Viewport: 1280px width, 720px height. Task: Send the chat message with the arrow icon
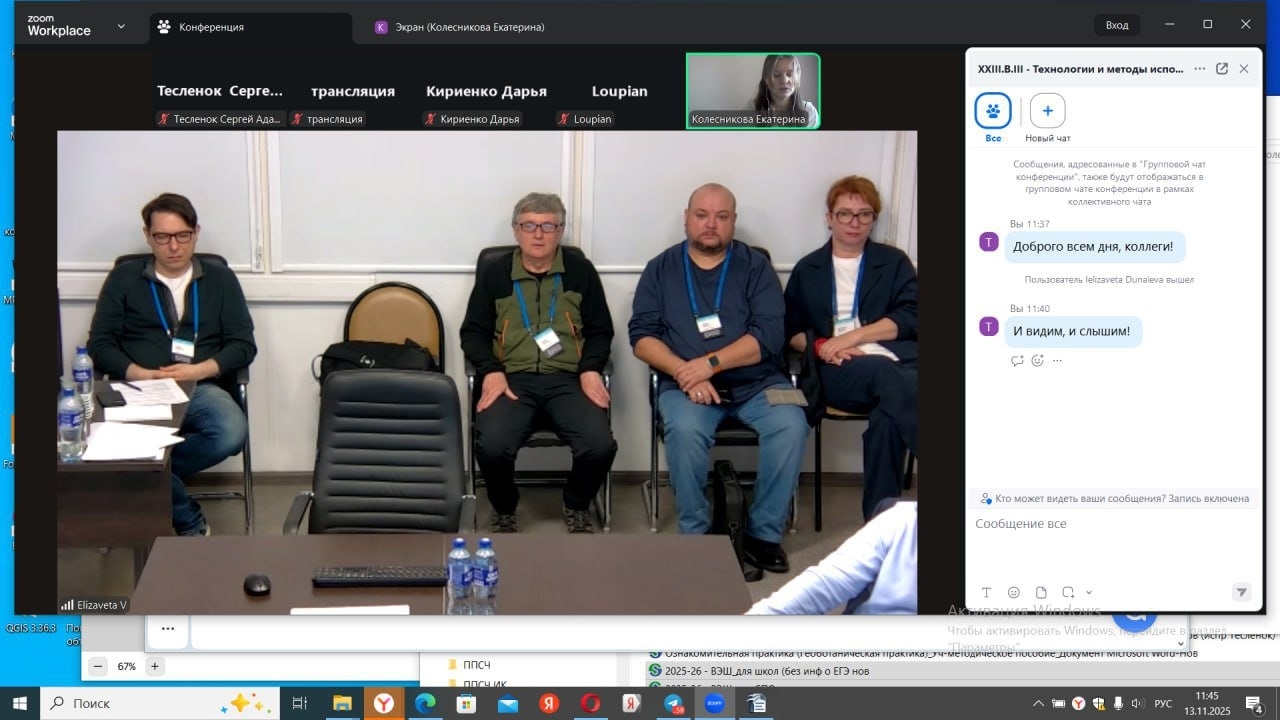coord(1241,592)
